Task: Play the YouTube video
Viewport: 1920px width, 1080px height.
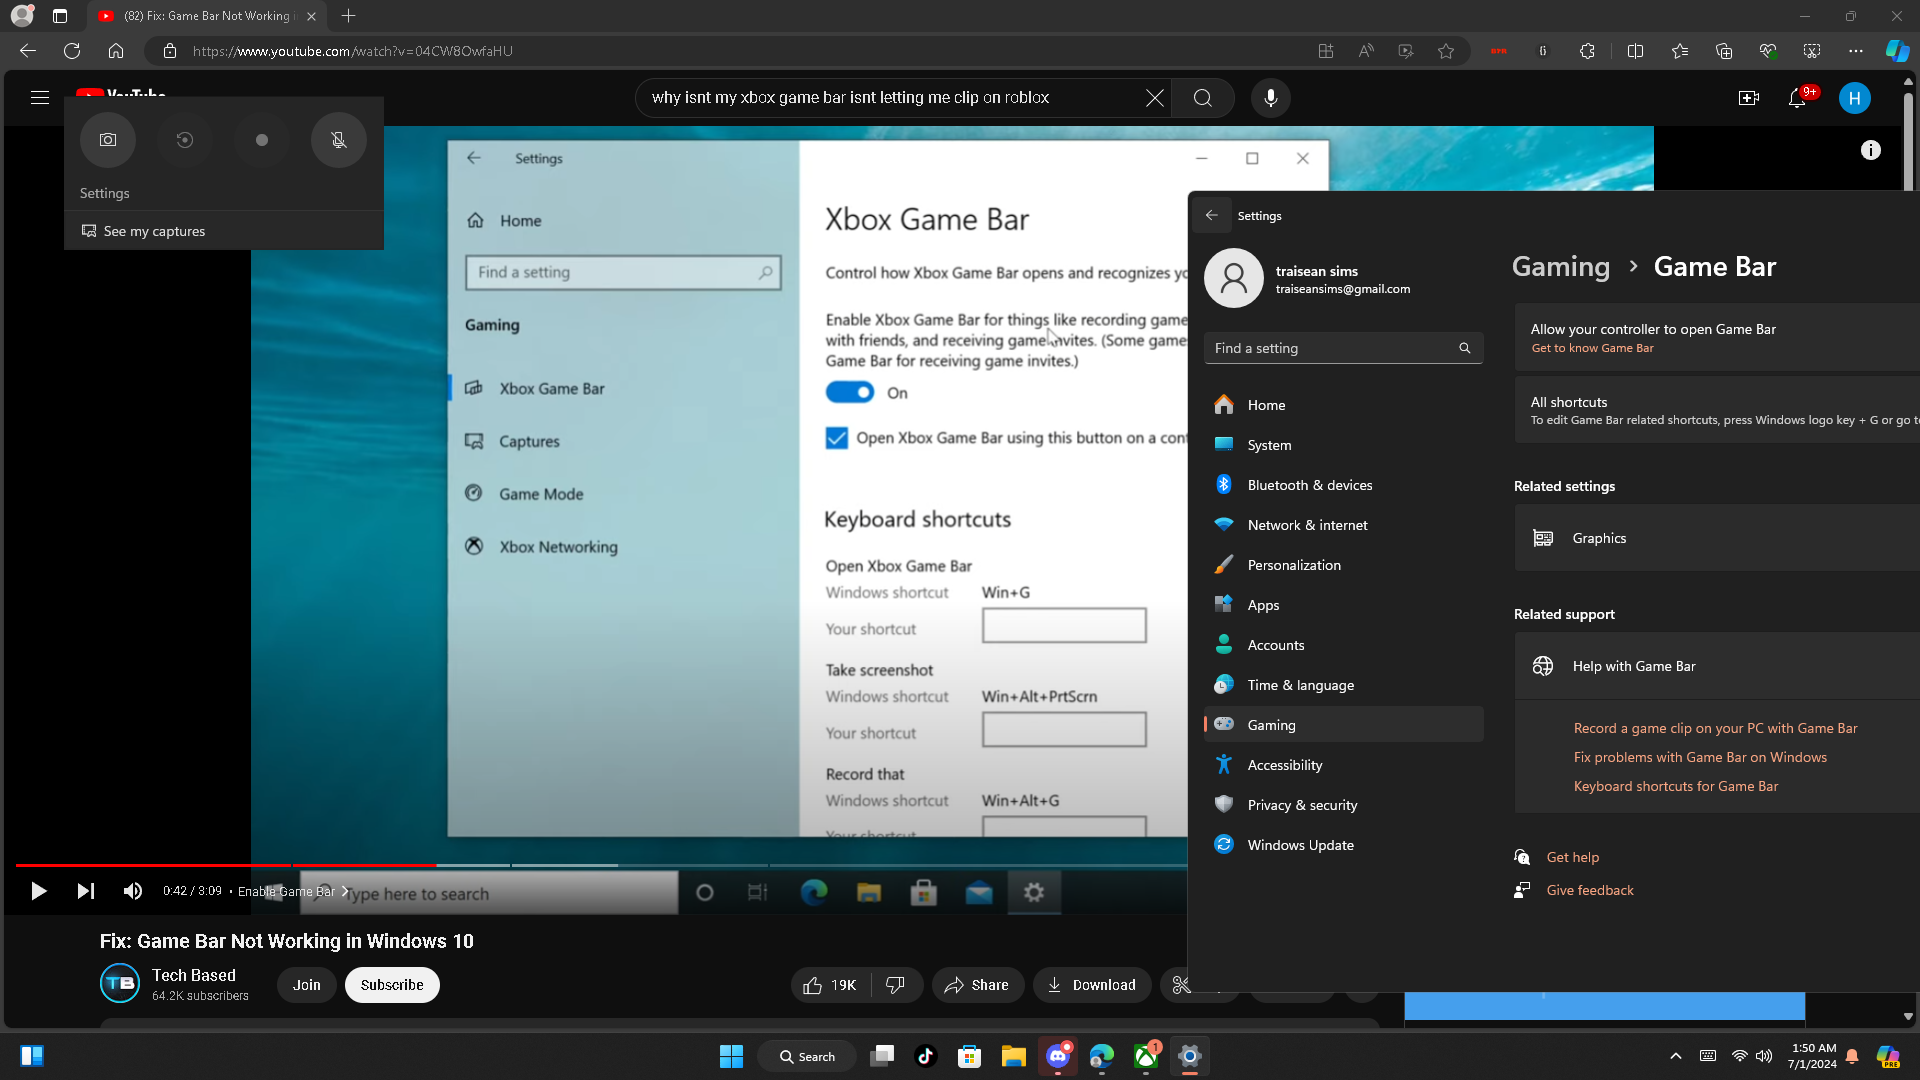Action: point(39,891)
